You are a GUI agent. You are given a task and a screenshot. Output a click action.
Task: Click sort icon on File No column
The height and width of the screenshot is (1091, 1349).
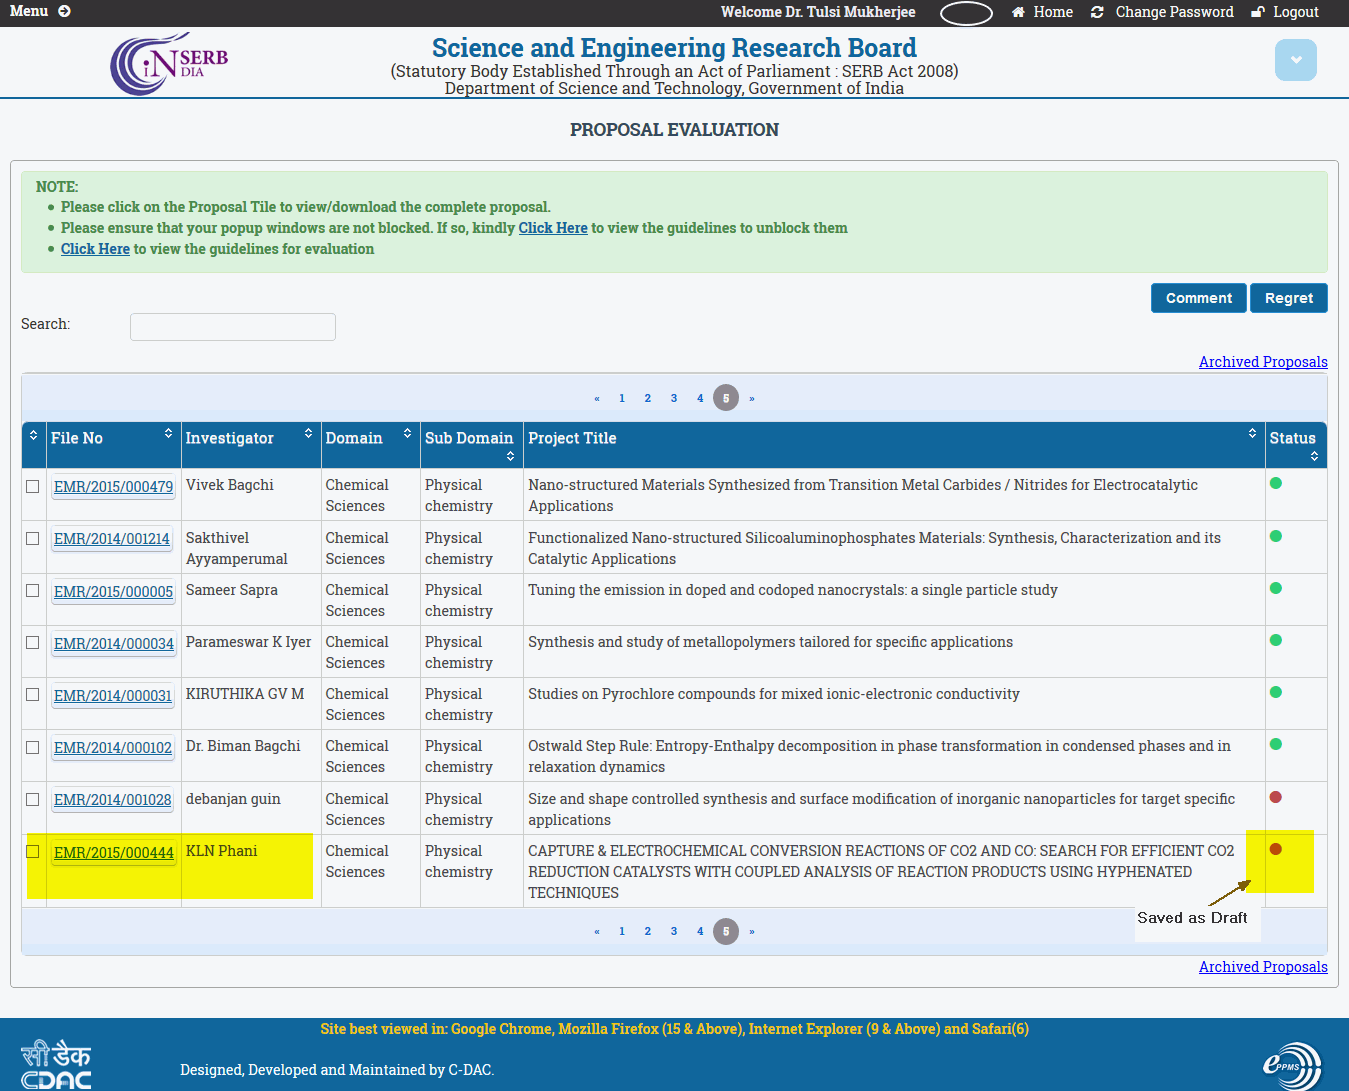[x=168, y=433]
